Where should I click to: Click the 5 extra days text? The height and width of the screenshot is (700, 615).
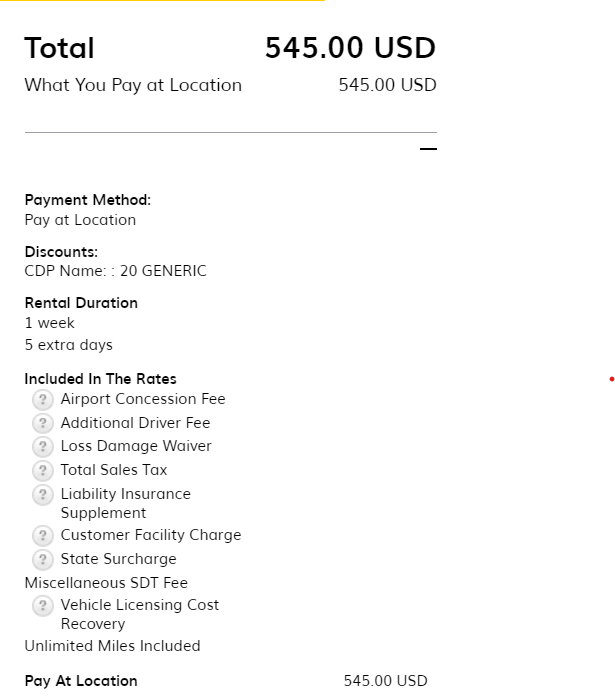[x=68, y=345]
